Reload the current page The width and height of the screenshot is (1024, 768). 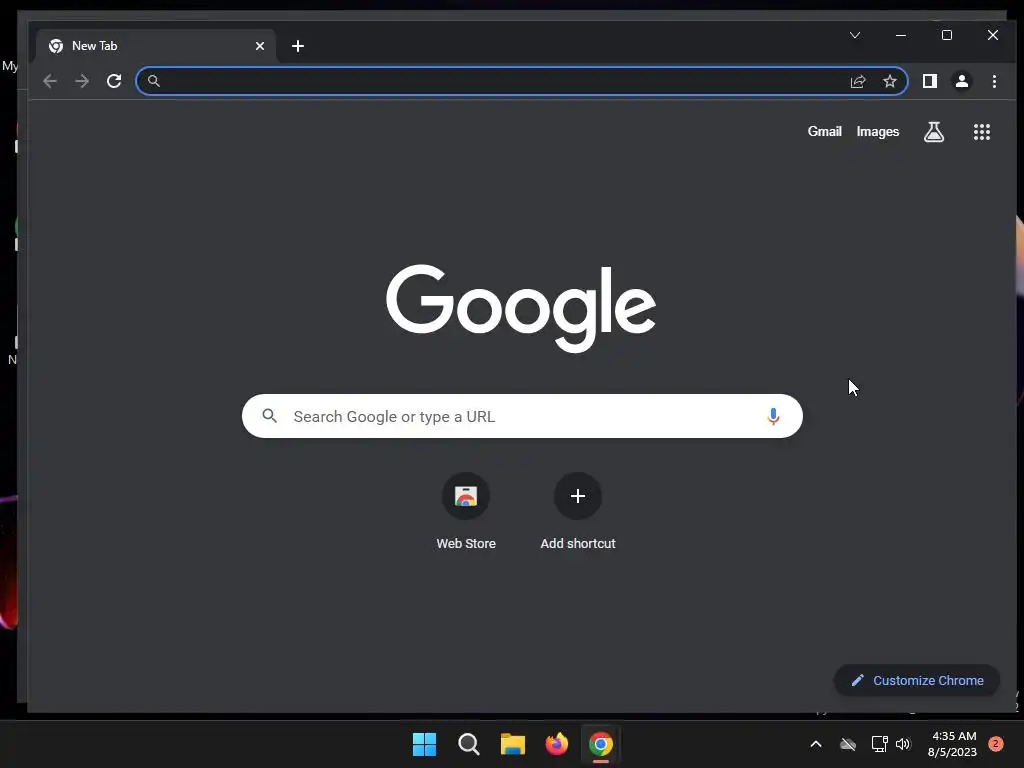[114, 81]
